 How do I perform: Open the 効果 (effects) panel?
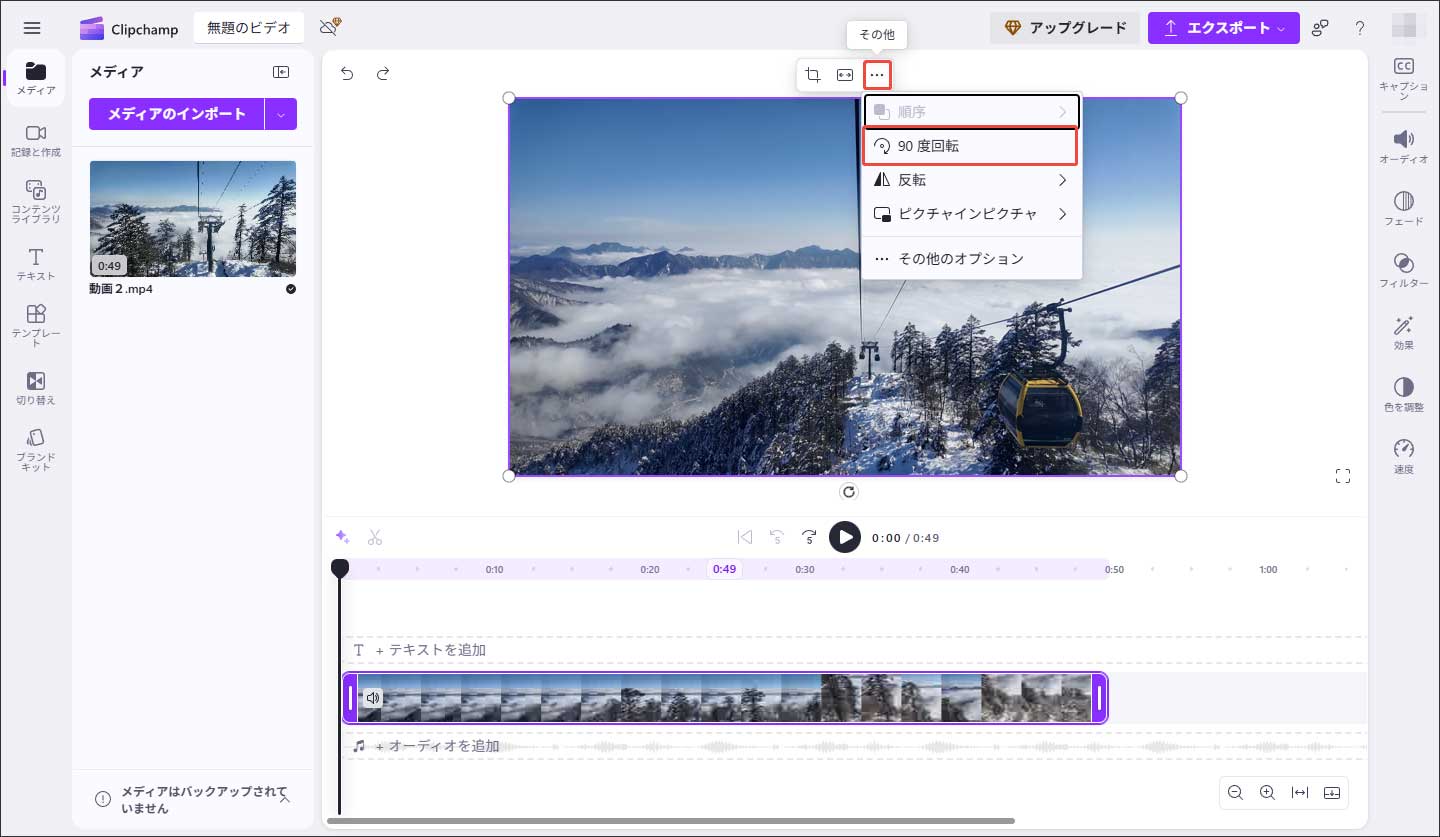(x=1404, y=330)
